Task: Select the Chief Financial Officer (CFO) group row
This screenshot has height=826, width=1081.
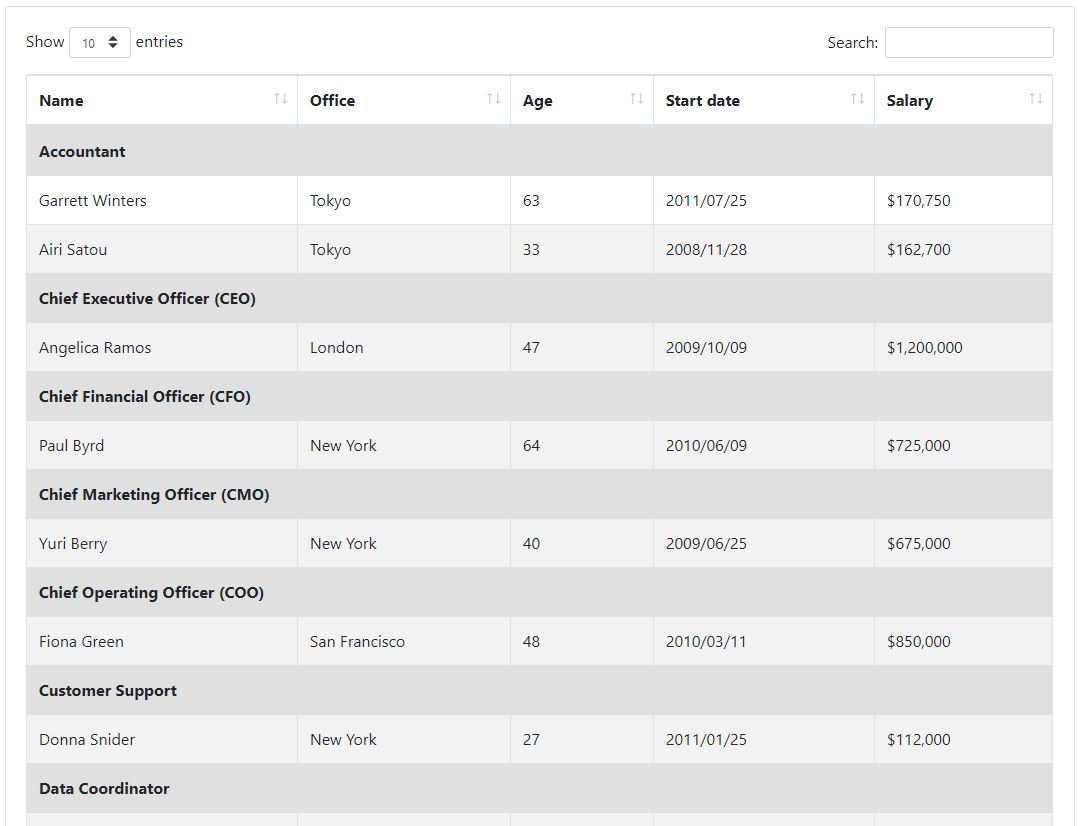Action: click(x=539, y=396)
